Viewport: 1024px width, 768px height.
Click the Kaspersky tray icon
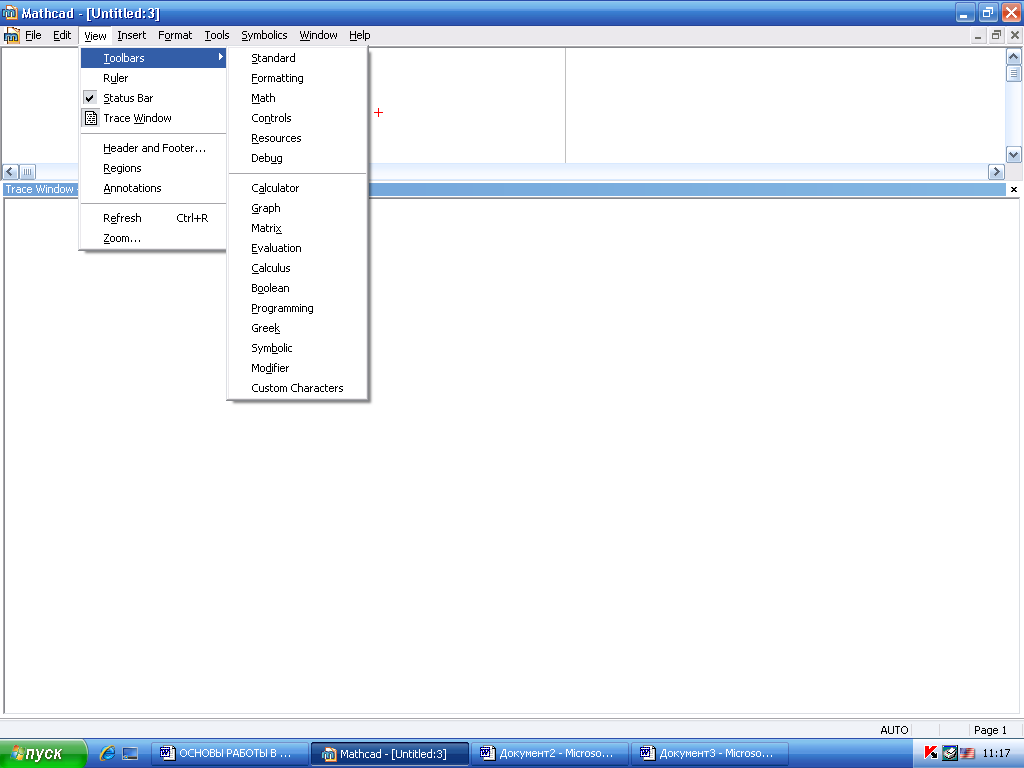931,753
